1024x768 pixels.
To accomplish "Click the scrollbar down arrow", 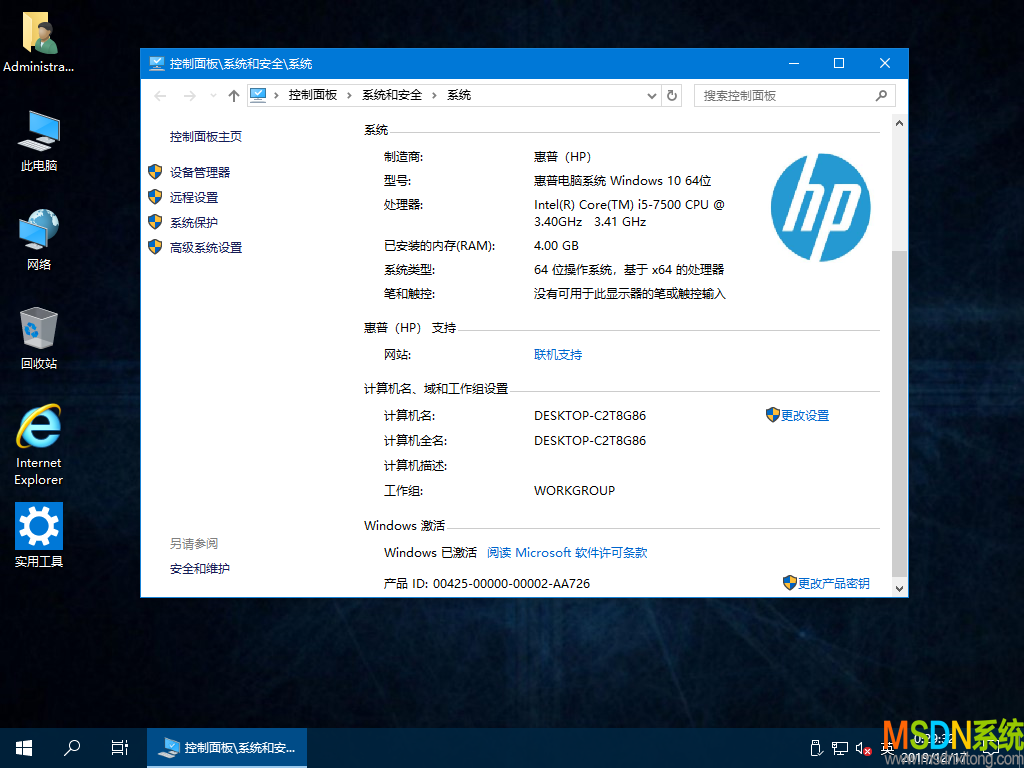I will click(x=897, y=588).
